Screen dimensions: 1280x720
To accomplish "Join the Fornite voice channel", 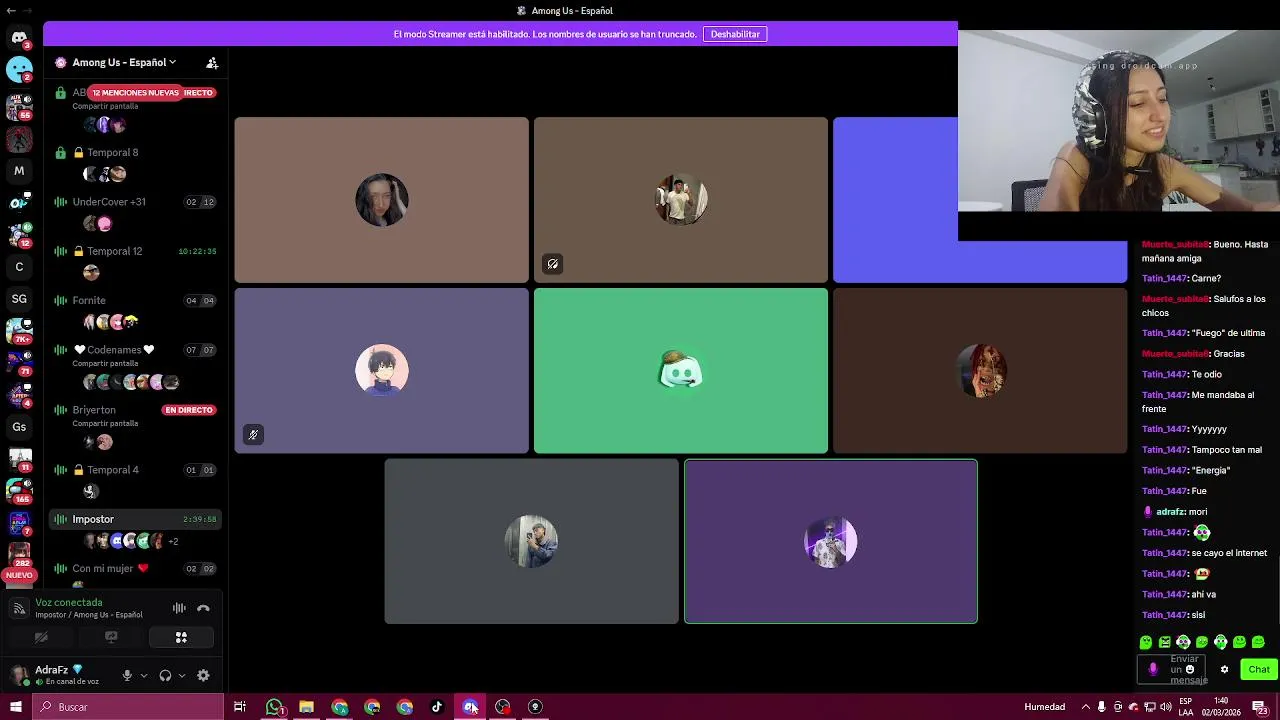I will (x=135, y=300).
